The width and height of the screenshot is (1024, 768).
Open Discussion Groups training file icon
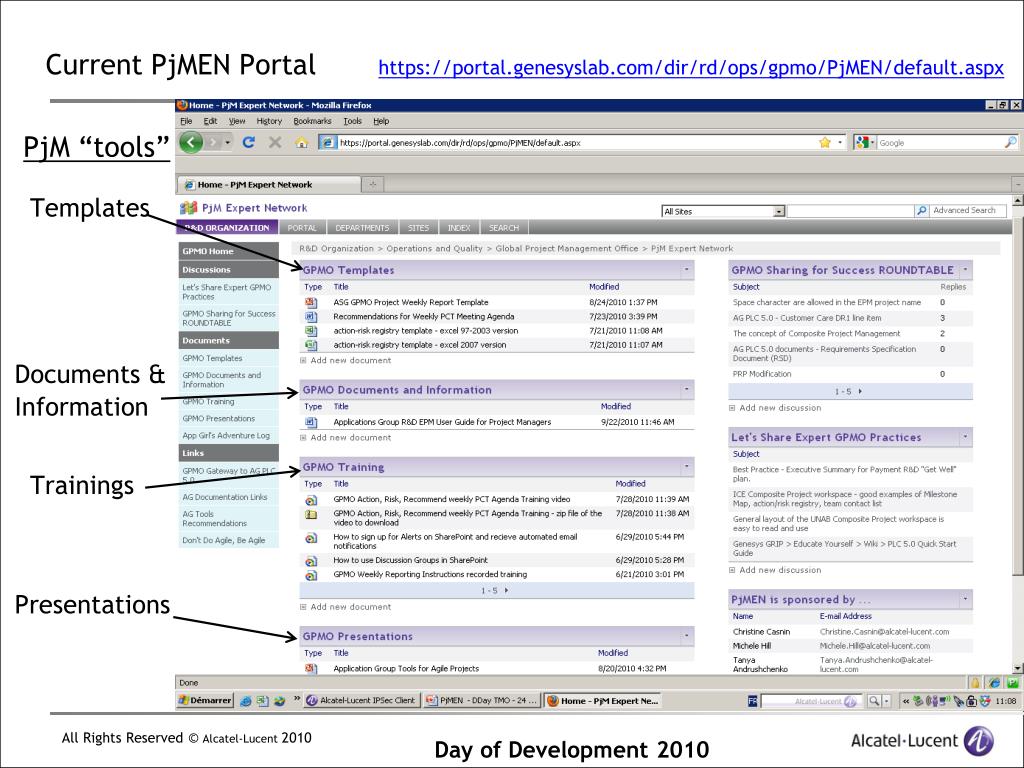tap(311, 561)
